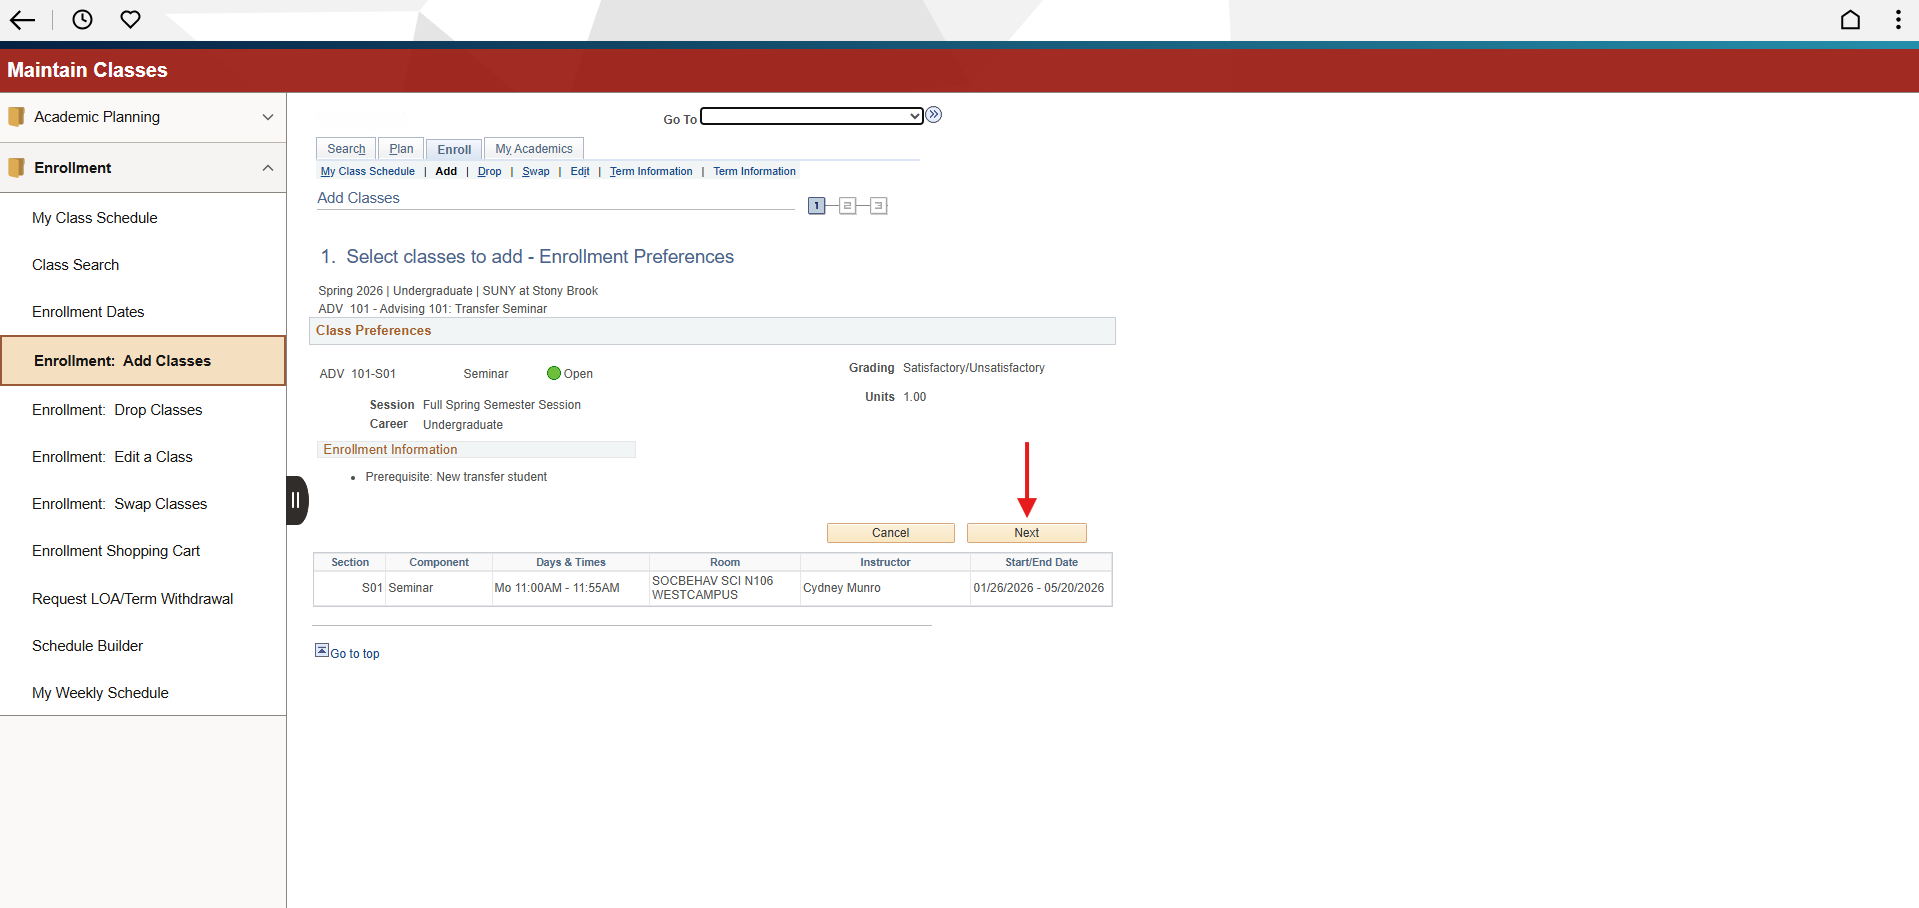Screen dimensions: 1919x908
Task: Select the Enroll tab
Action: 454,150
